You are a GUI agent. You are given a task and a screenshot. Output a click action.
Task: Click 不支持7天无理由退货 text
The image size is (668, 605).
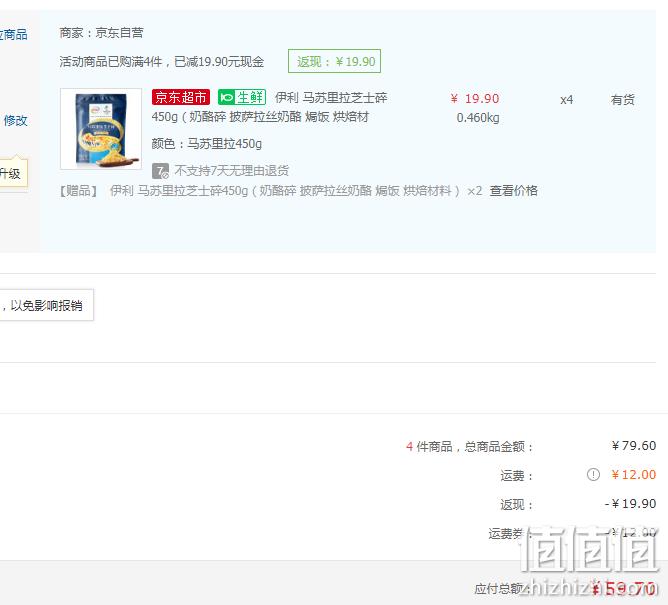(232, 171)
